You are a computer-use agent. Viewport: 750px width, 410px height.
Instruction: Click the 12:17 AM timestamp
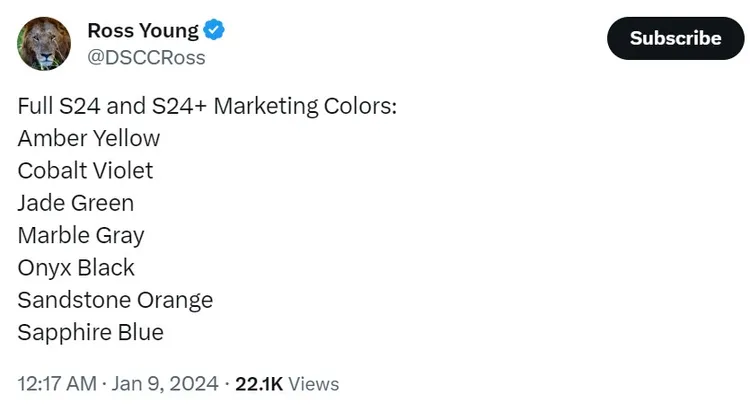[57, 384]
